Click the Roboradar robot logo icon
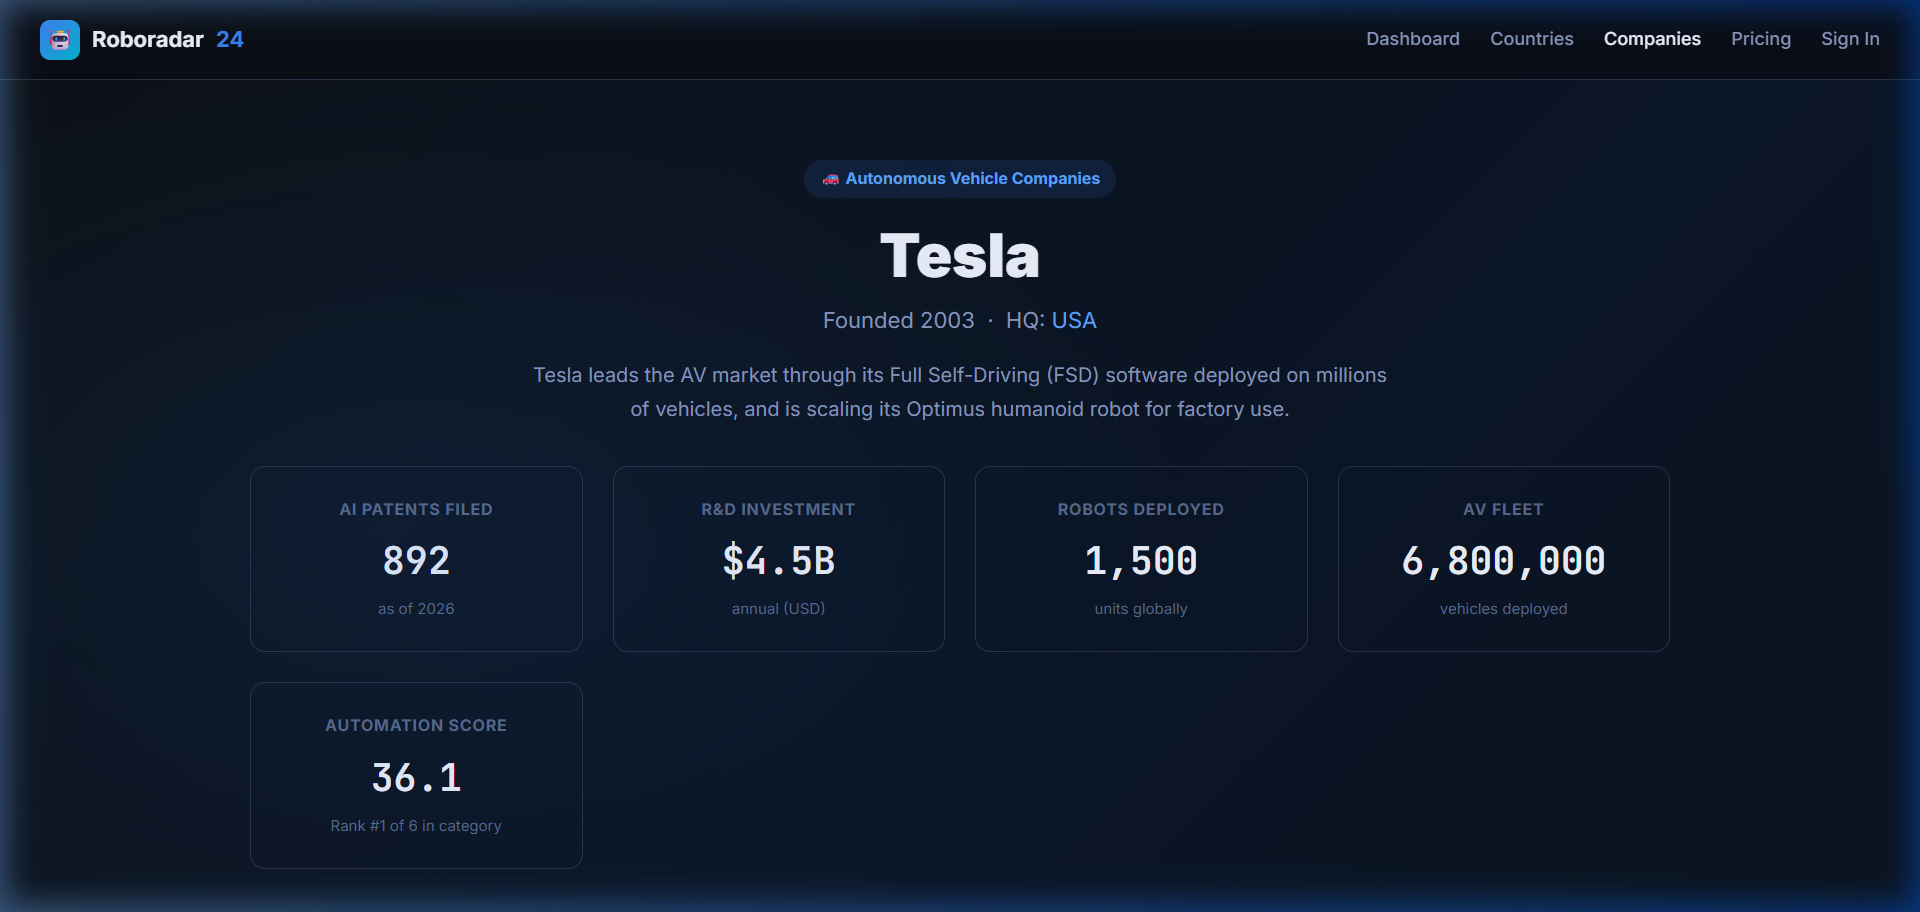This screenshot has height=912, width=1920. click(60, 40)
